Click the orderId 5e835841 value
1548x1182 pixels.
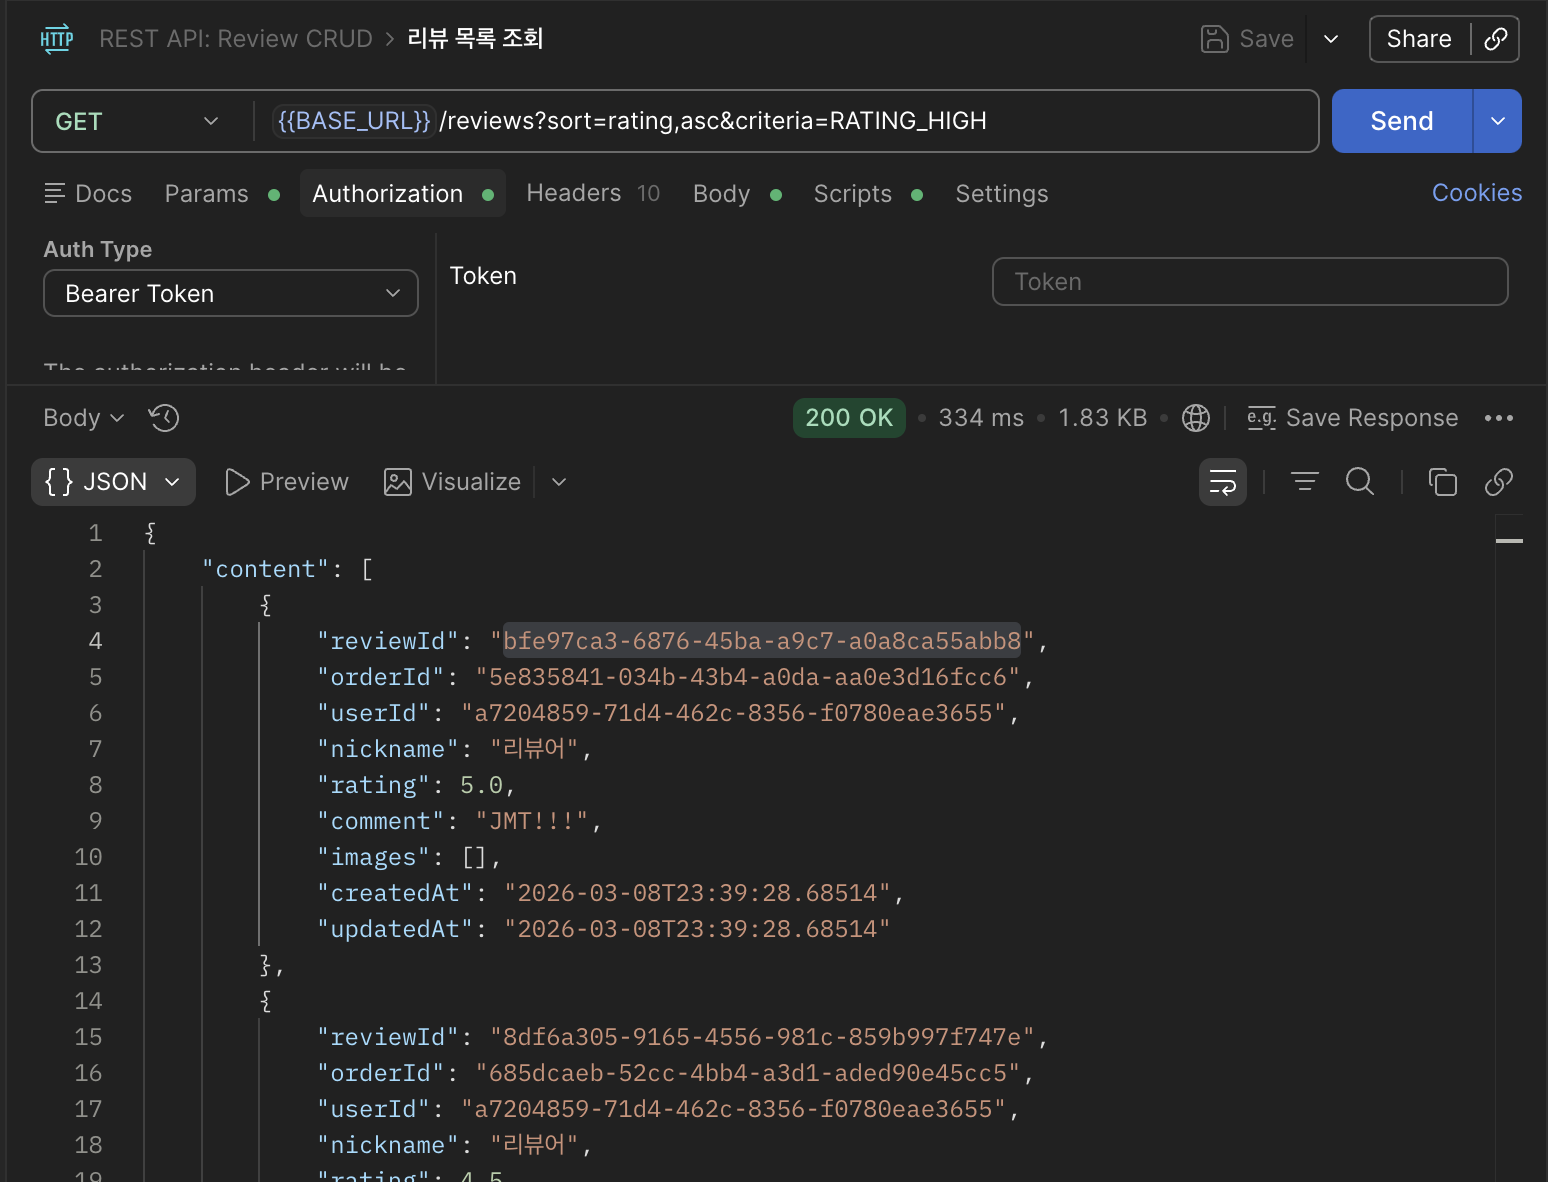[x=747, y=677]
